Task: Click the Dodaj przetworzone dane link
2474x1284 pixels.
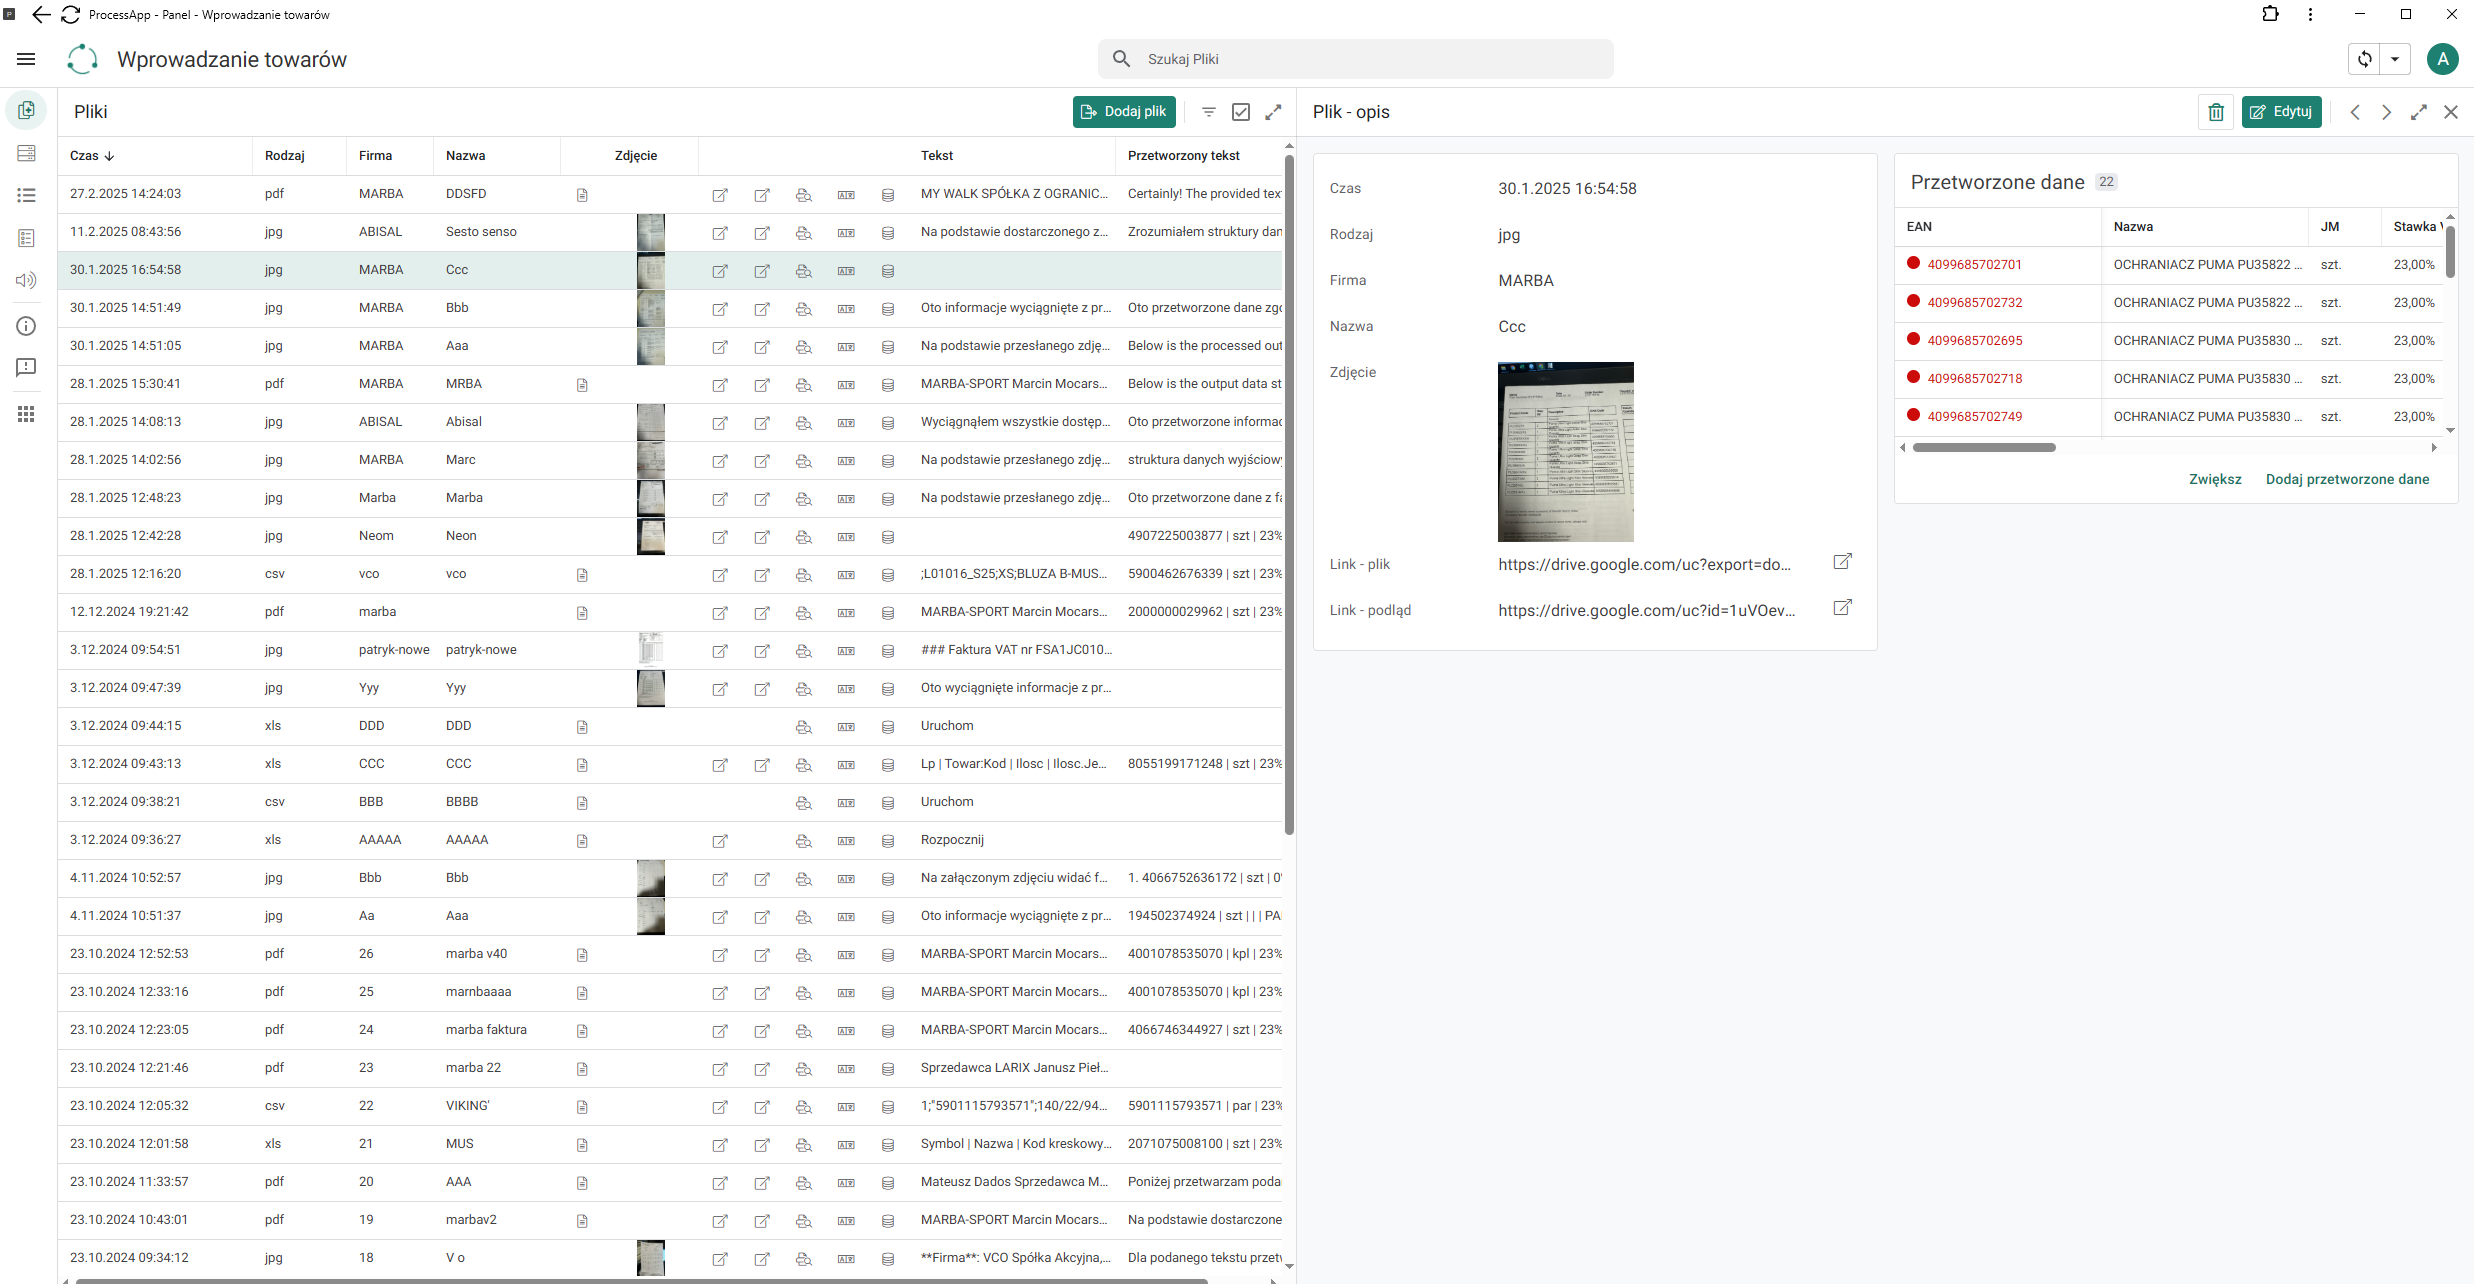Action: click(x=2347, y=479)
